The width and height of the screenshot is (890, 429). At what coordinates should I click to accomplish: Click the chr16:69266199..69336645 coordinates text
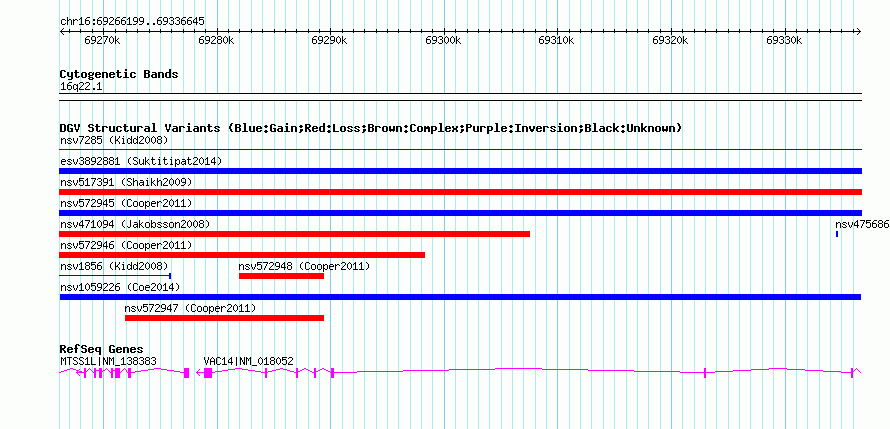[132, 22]
